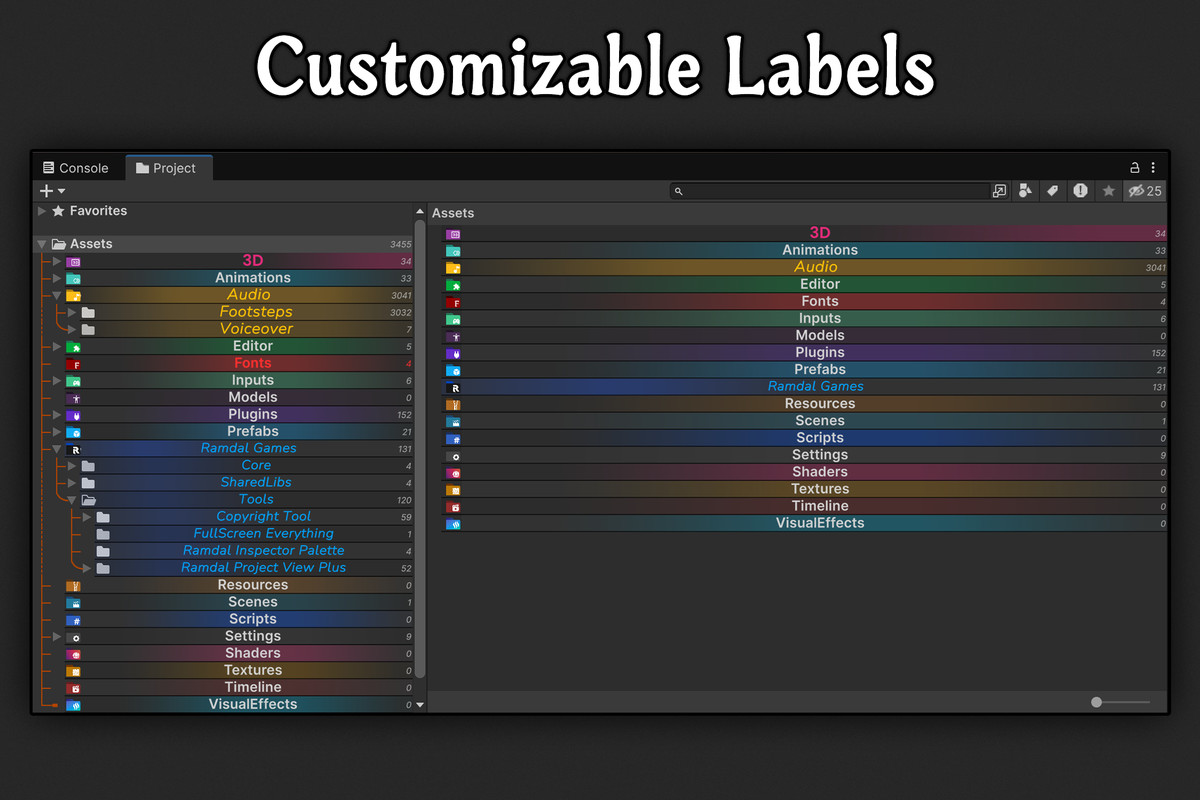This screenshot has width=1200, height=800.
Task: Click the icon size zoom slider
Action: [1097, 703]
